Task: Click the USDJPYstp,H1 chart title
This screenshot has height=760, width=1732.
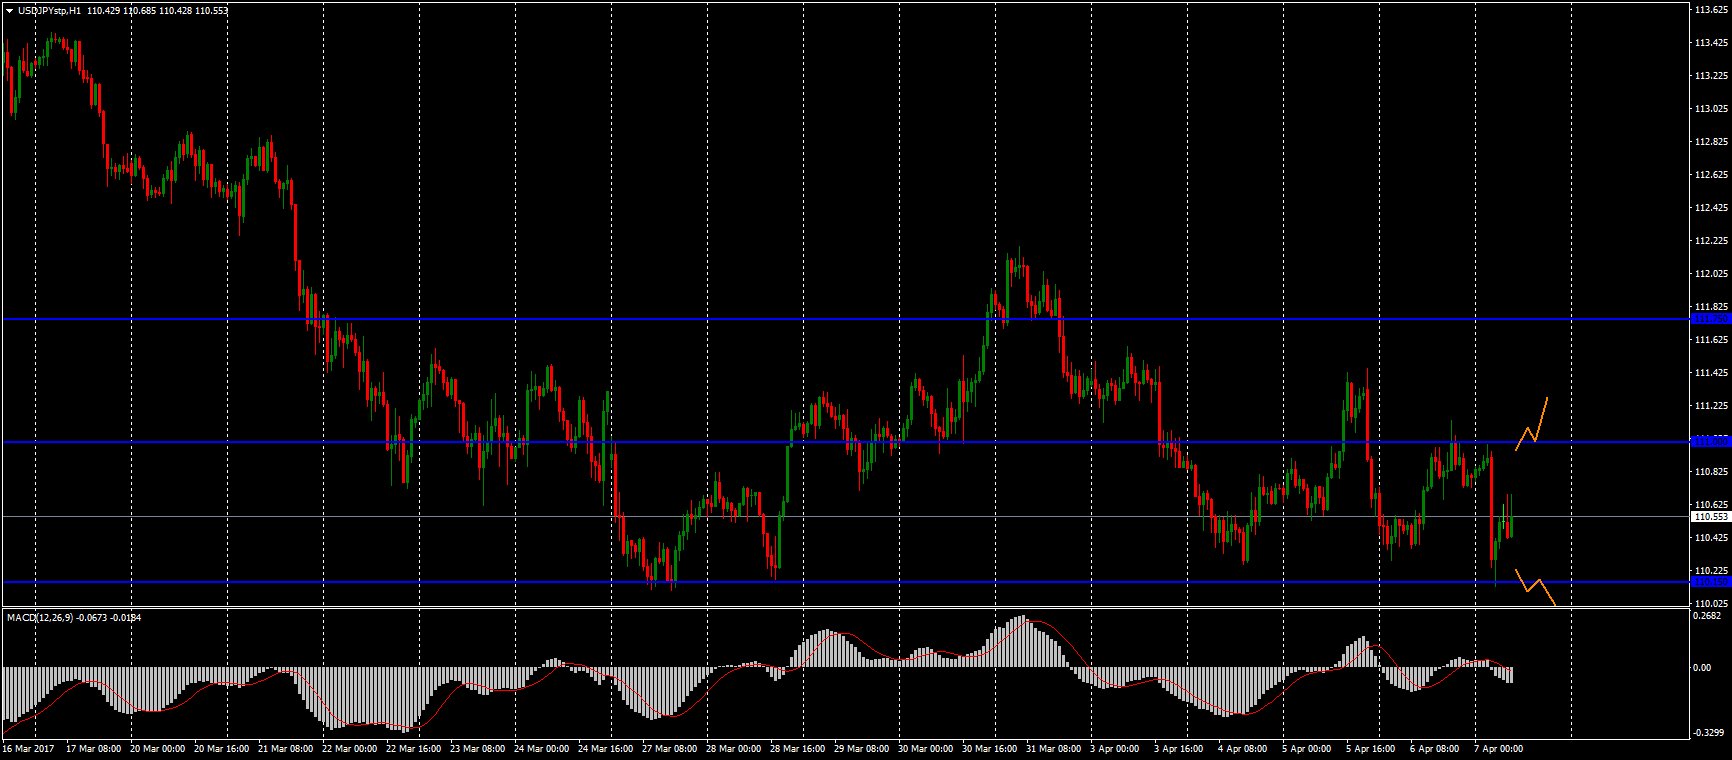Action: pos(50,10)
